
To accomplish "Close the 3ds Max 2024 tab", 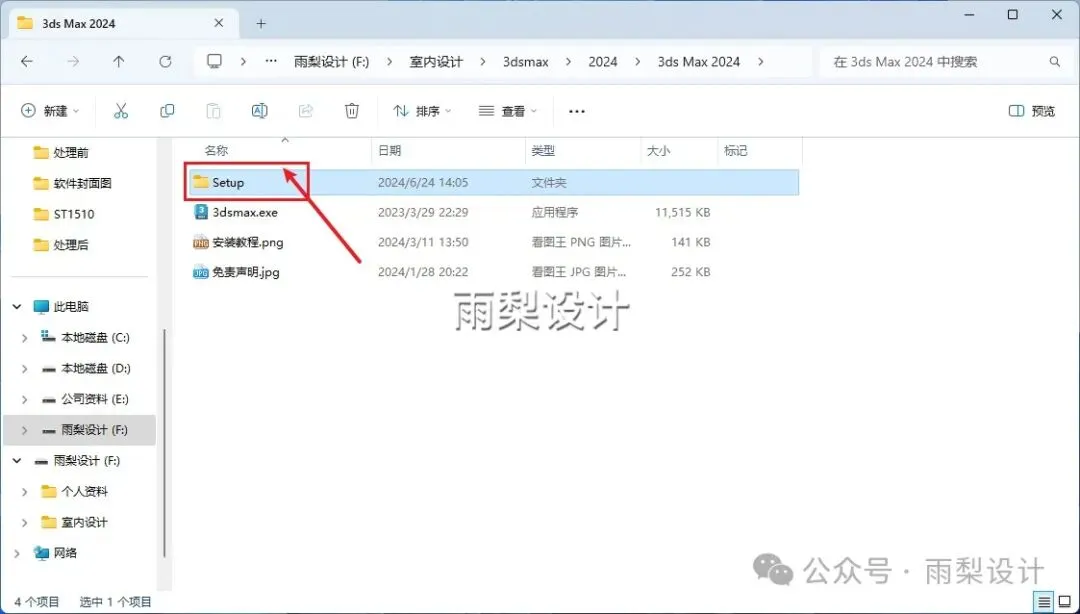I will click(x=219, y=23).
